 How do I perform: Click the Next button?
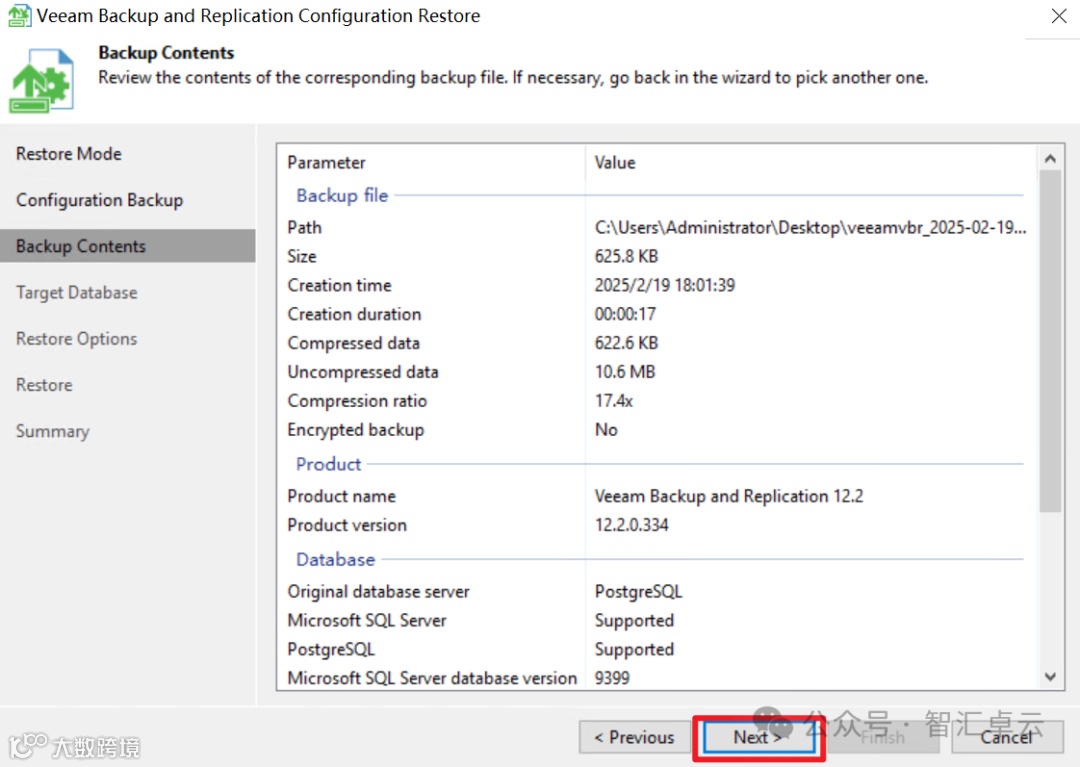(x=758, y=737)
